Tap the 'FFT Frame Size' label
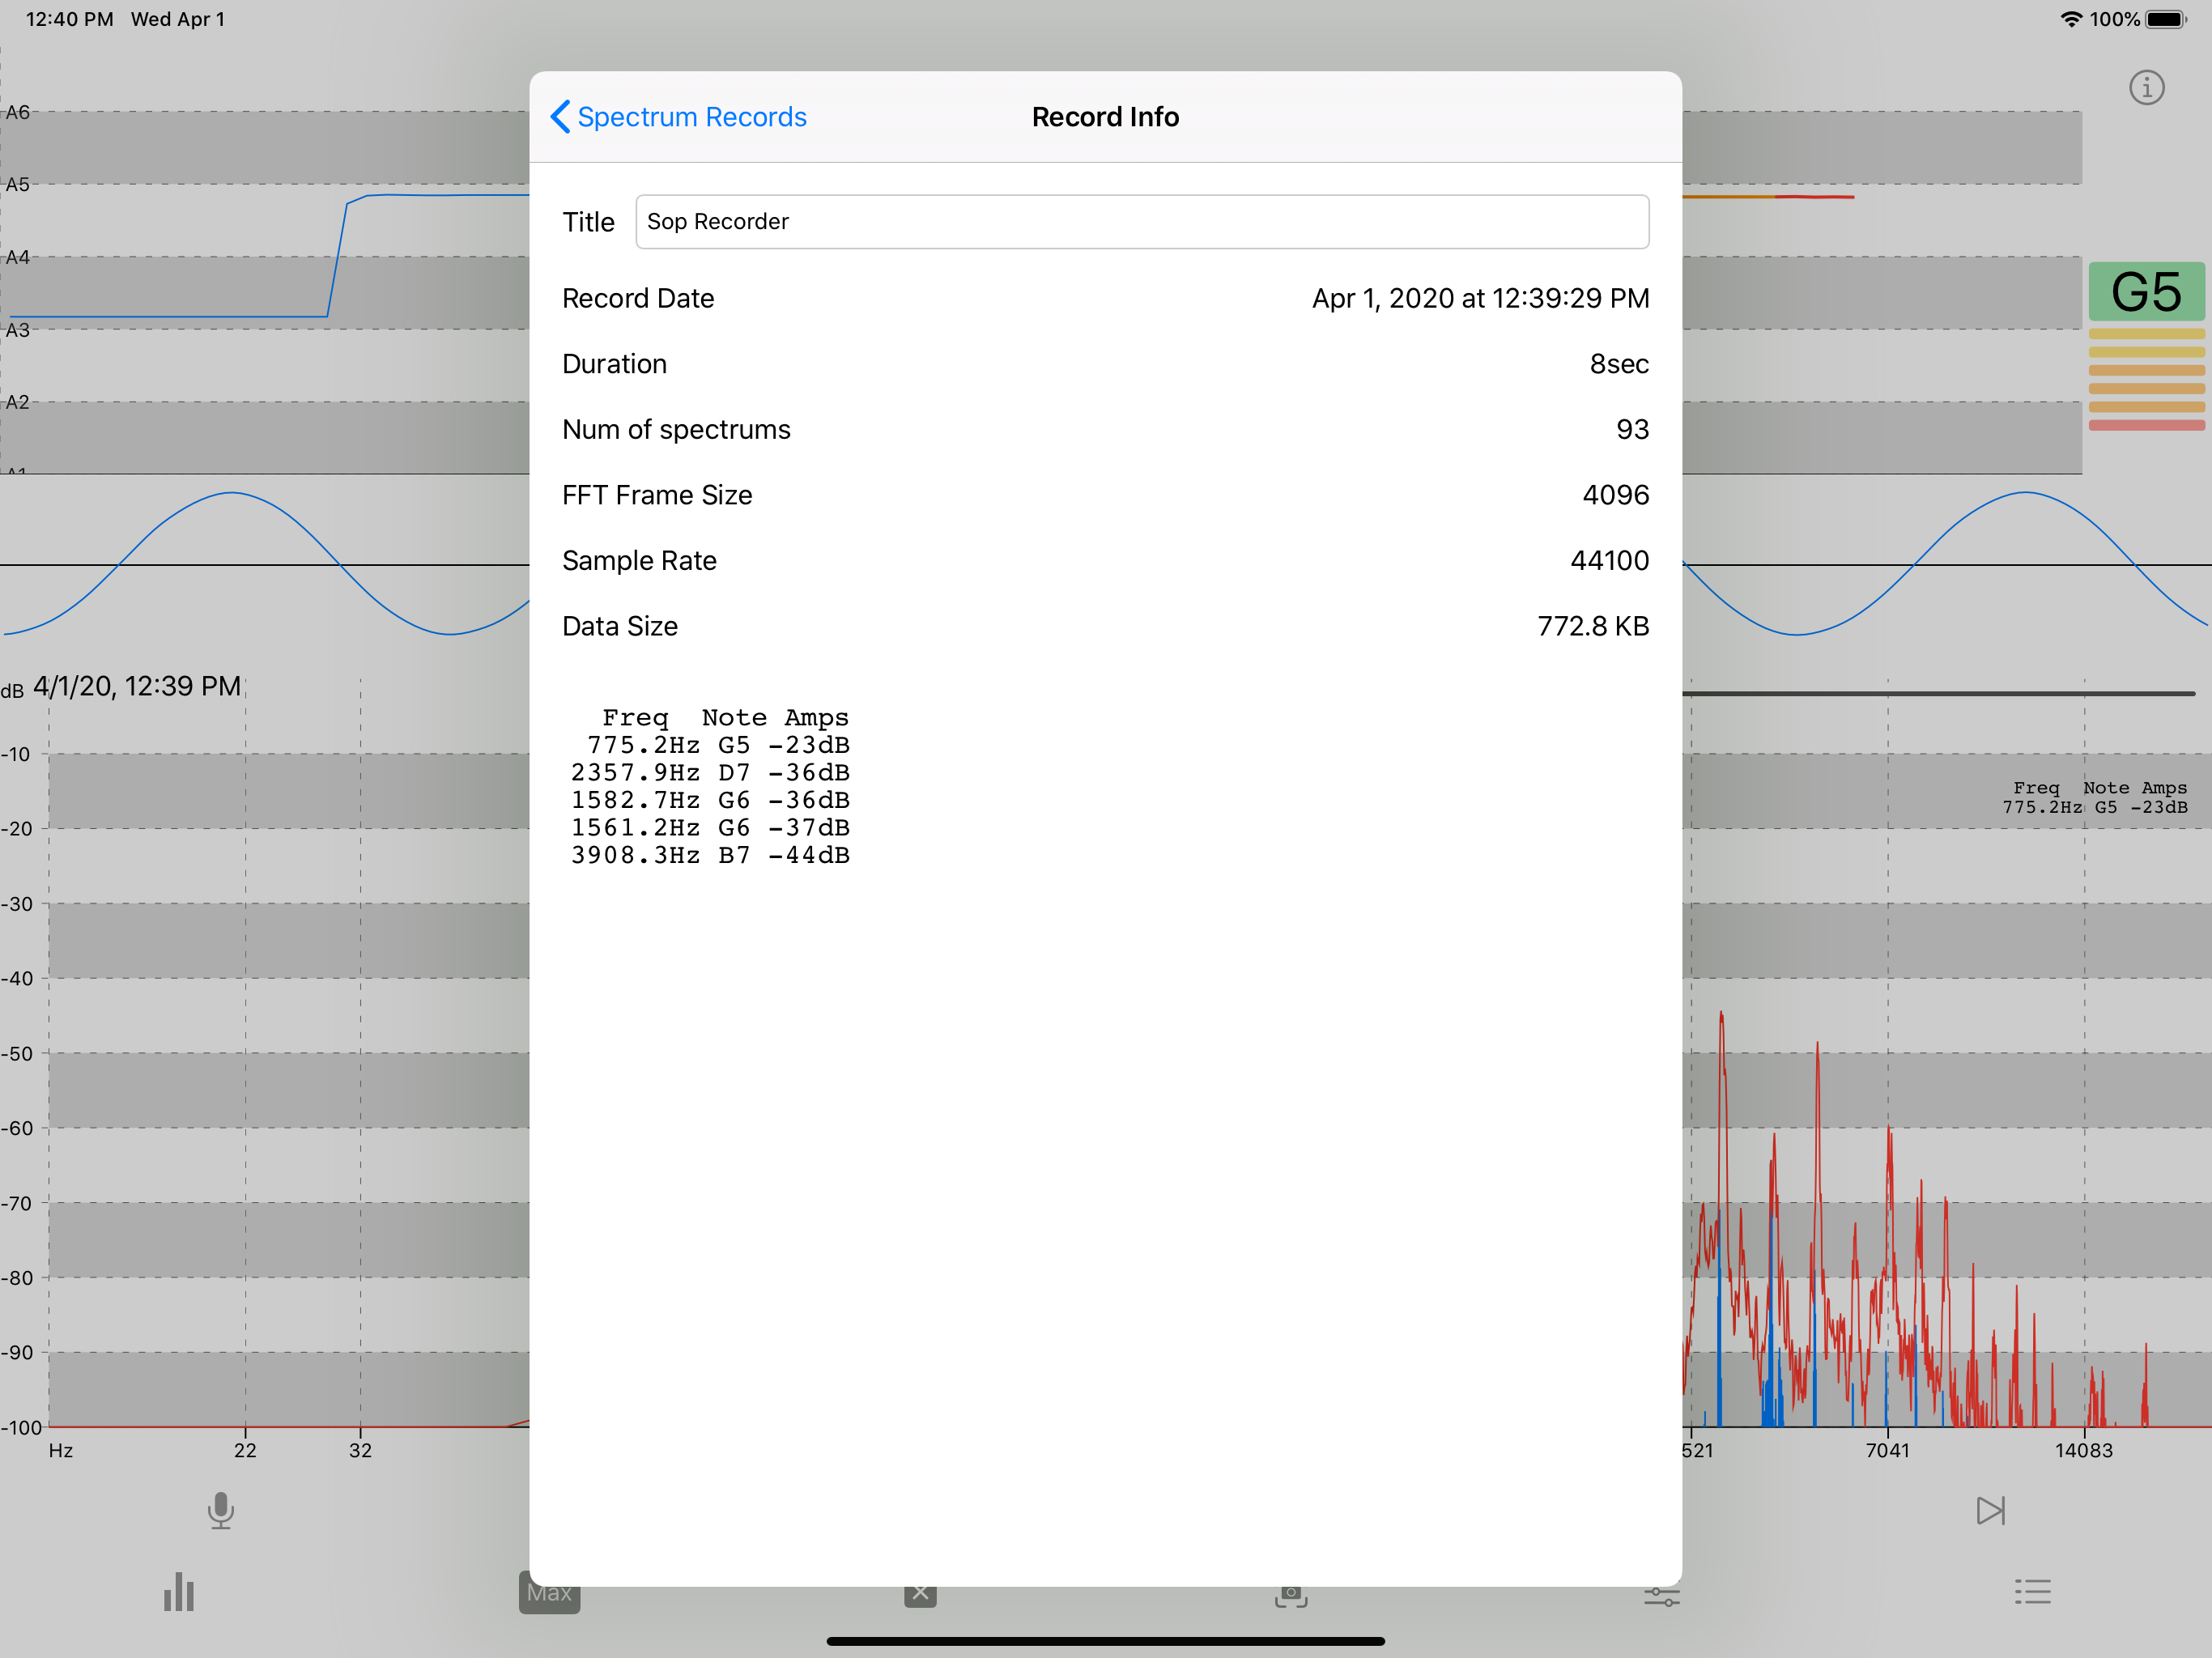The image size is (2212, 1658). 657,495
